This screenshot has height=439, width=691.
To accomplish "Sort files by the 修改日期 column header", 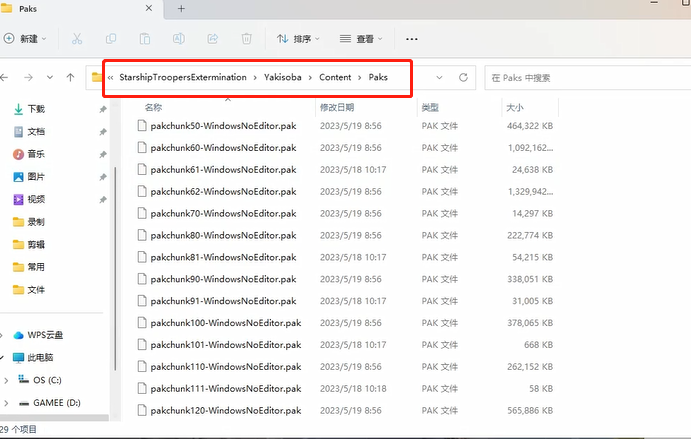I will (336, 106).
